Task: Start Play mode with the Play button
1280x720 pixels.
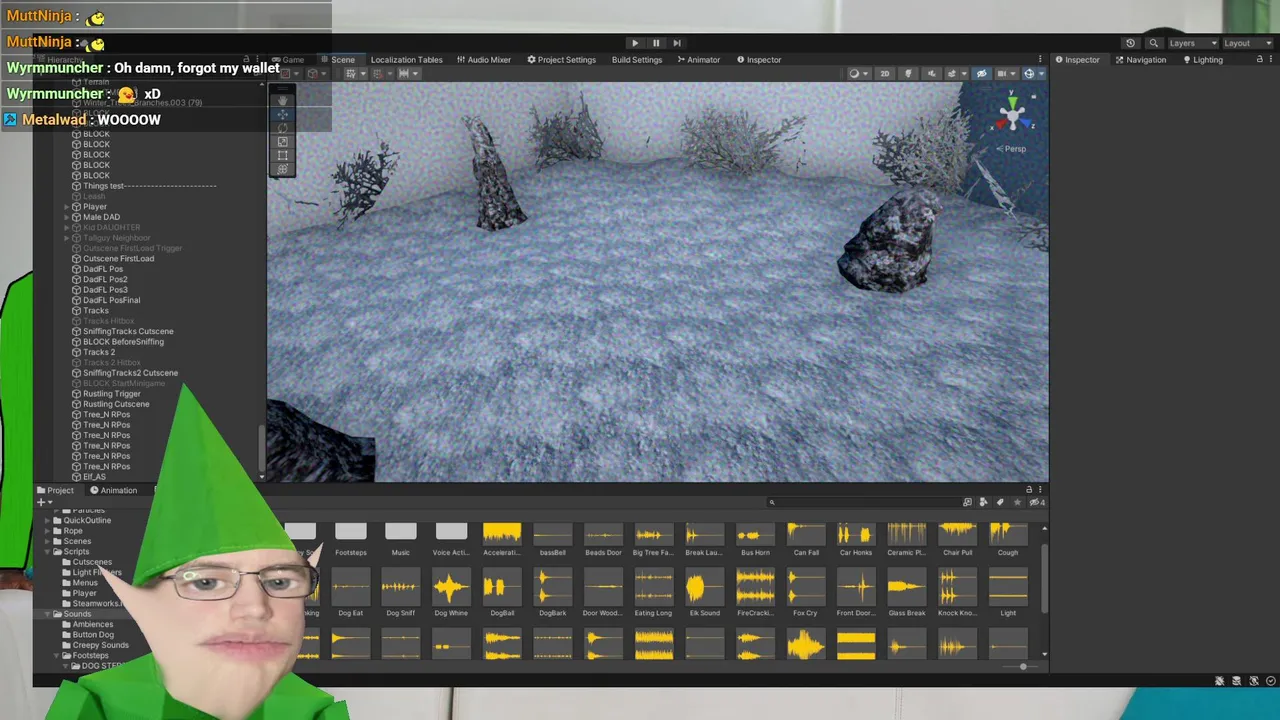Action: [x=635, y=43]
